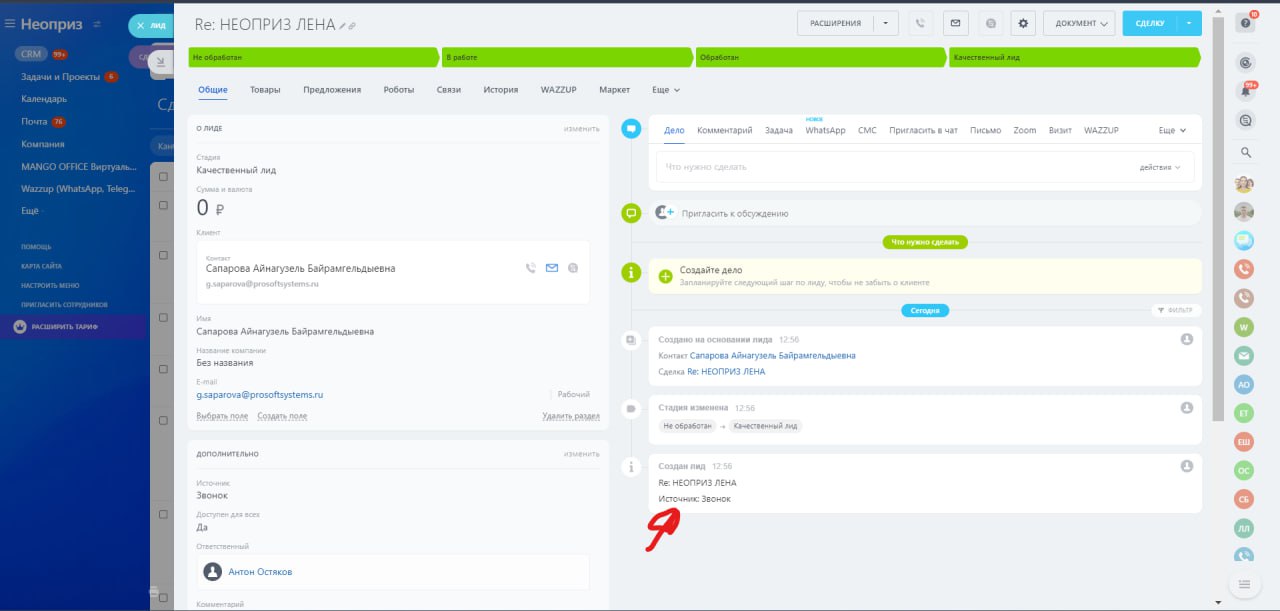
Task: Click the search magnifier in right sidebar
Action: 1245,153
